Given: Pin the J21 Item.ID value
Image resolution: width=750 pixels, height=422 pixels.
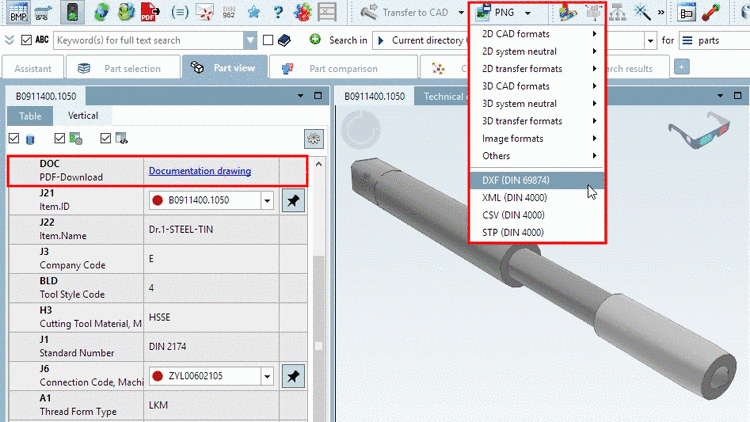Looking at the screenshot, I should (x=293, y=200).
